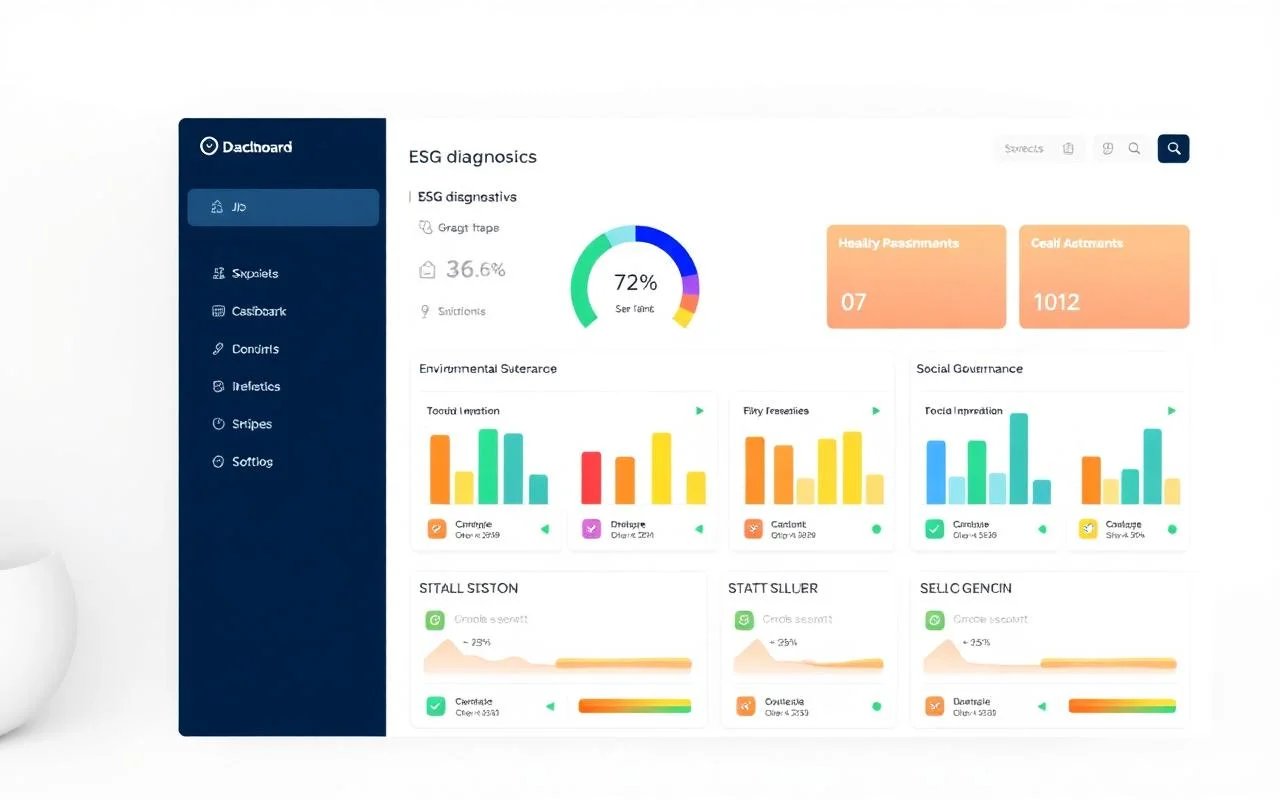Click orange progress bar in SELIC GENCIN chart

[1108, 663]
